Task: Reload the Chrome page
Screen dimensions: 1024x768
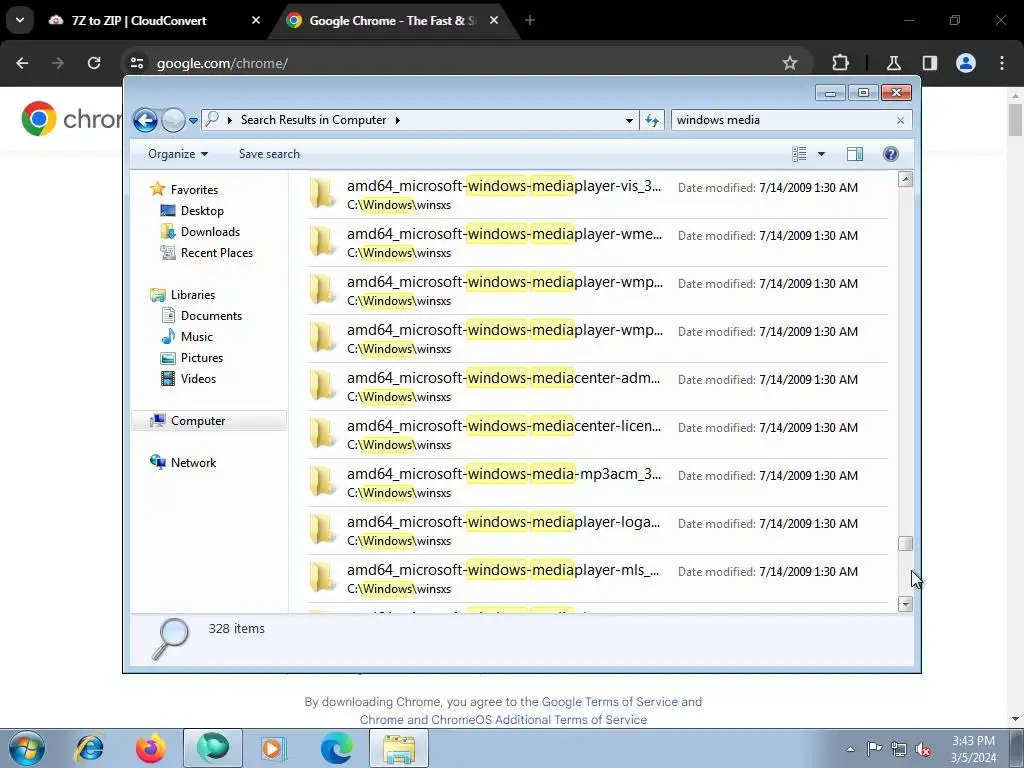Action: [94, 63]
